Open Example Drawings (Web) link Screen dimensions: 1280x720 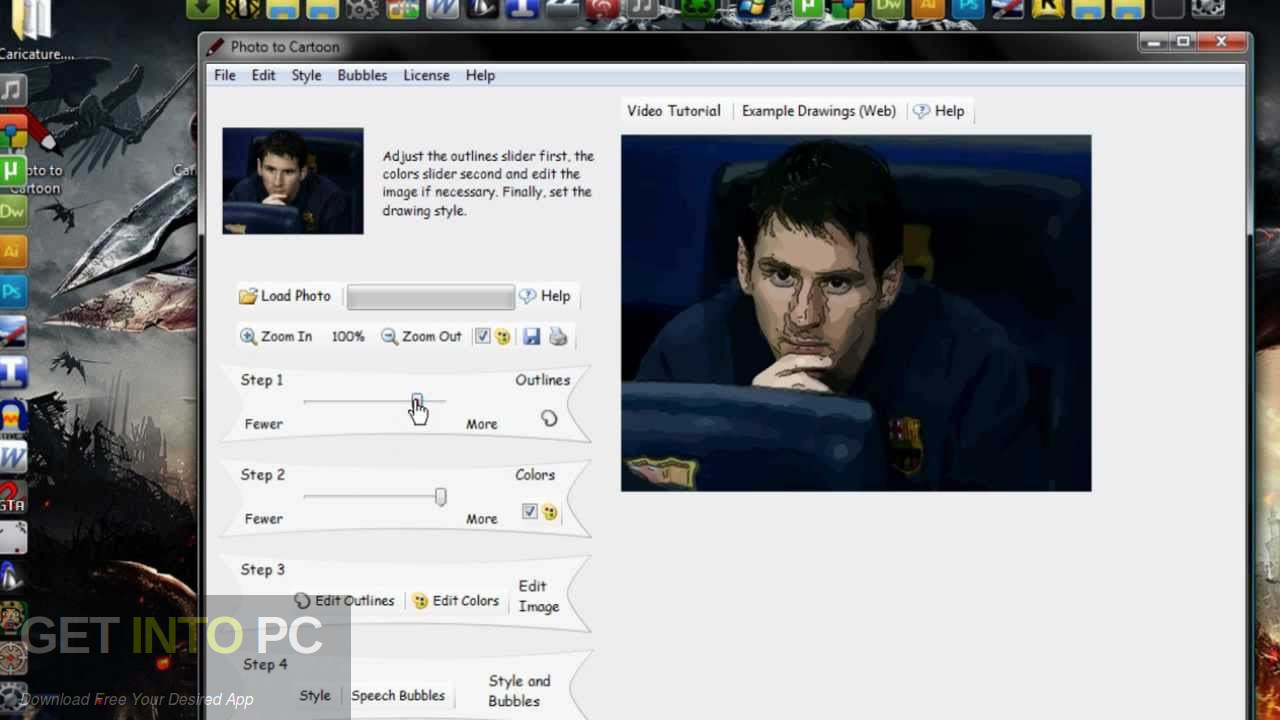pyautogui.click(x=818, y=111)
